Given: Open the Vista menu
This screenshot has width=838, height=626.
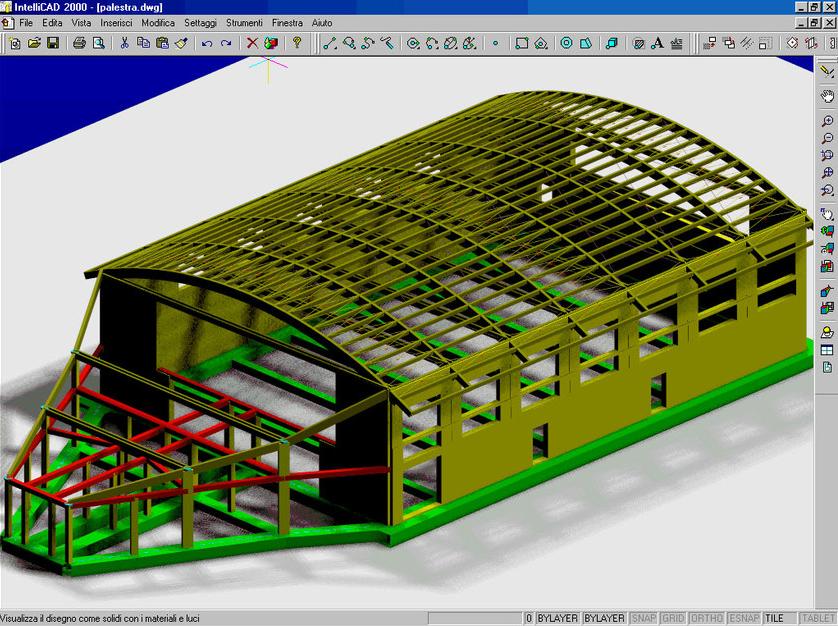Looking at the screenshot, I should point(81,22).
